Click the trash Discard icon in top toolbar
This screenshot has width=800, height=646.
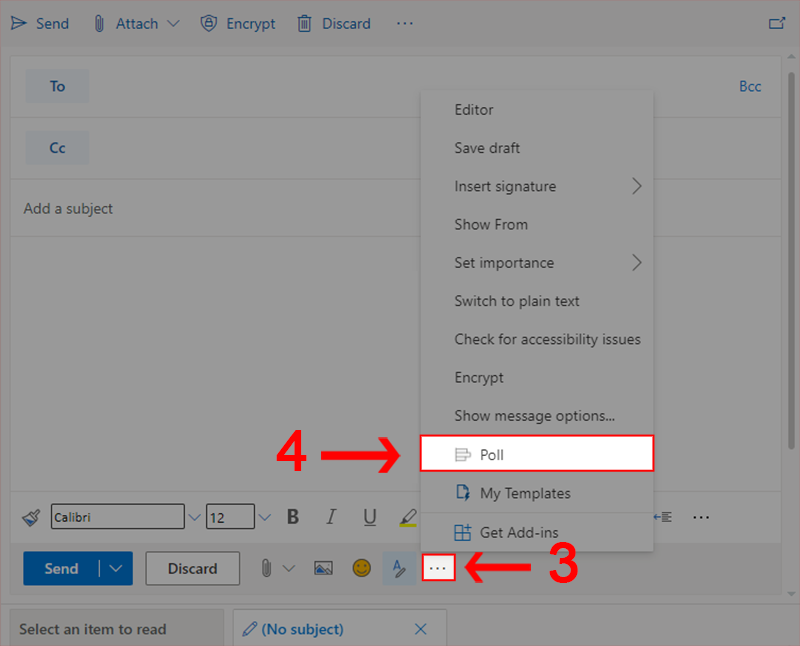pyautogui.click(x=305, y=23)
